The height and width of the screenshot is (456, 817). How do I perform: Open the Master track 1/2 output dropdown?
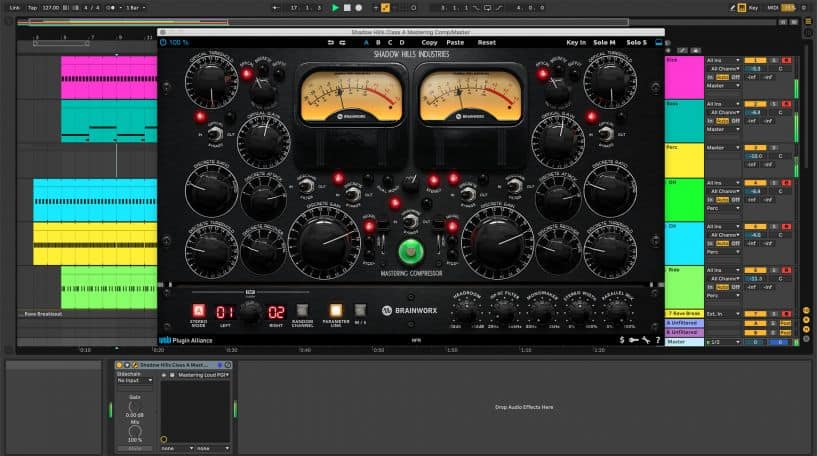pos(723,342)
